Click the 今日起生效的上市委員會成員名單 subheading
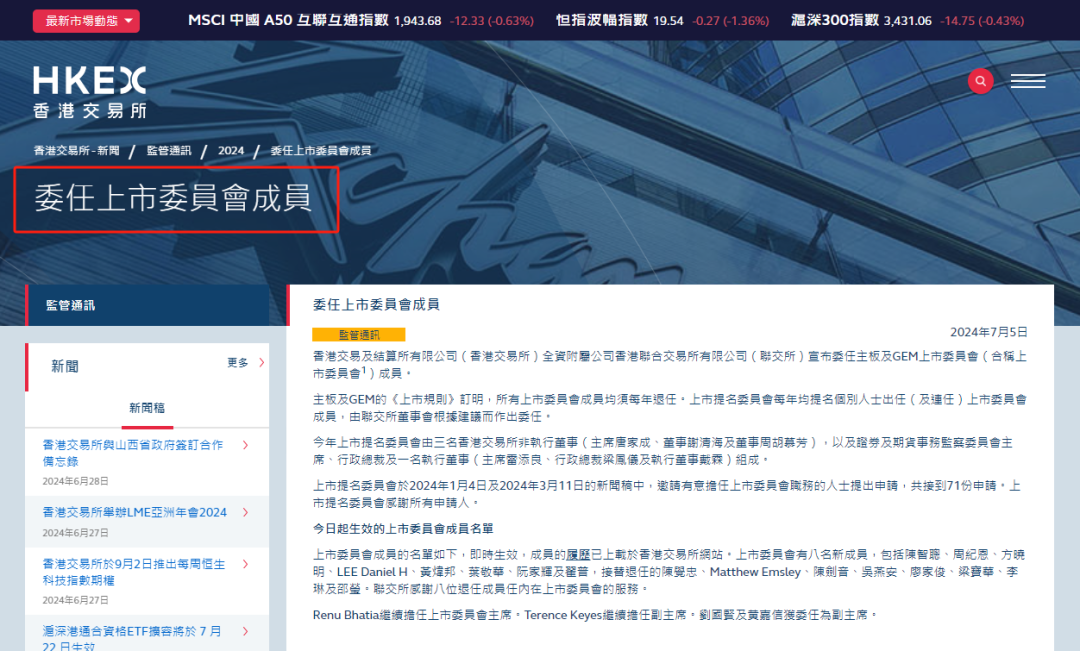 click(x=403, y=528)
